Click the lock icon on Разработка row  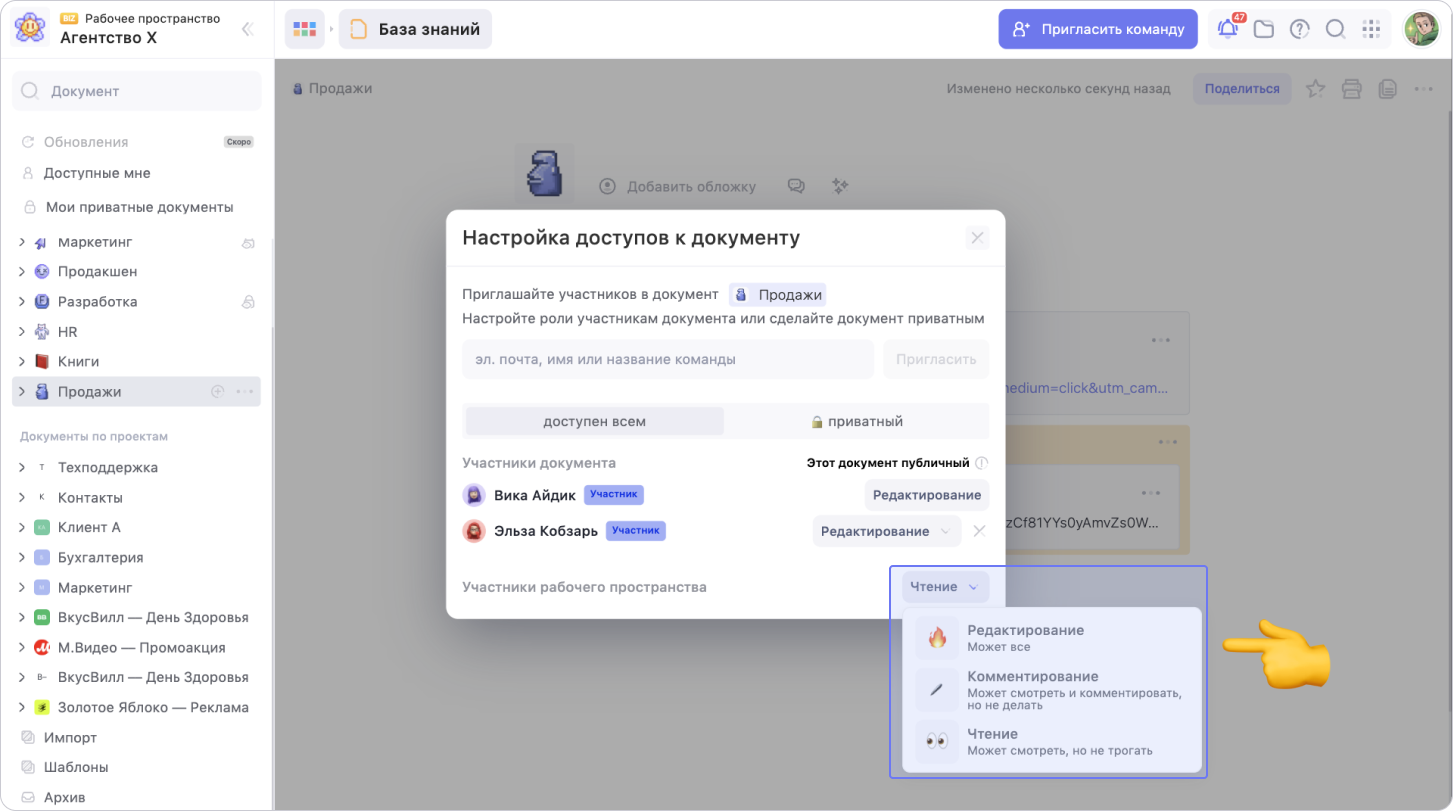pos(248,302)
